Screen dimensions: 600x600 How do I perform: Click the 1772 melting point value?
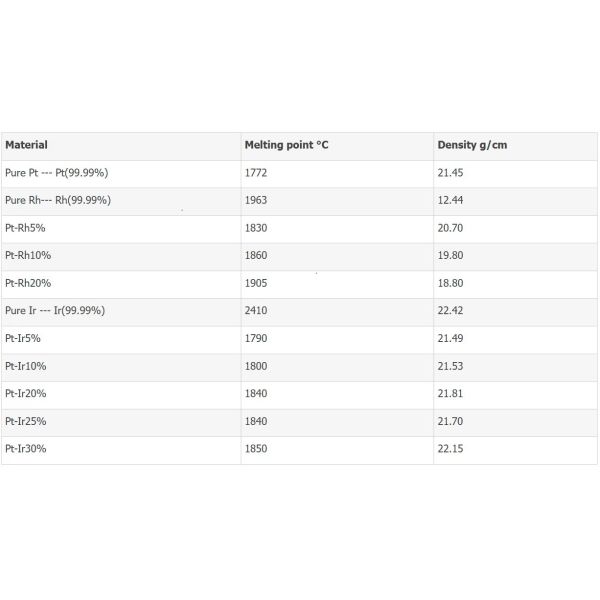coord(256,173)
